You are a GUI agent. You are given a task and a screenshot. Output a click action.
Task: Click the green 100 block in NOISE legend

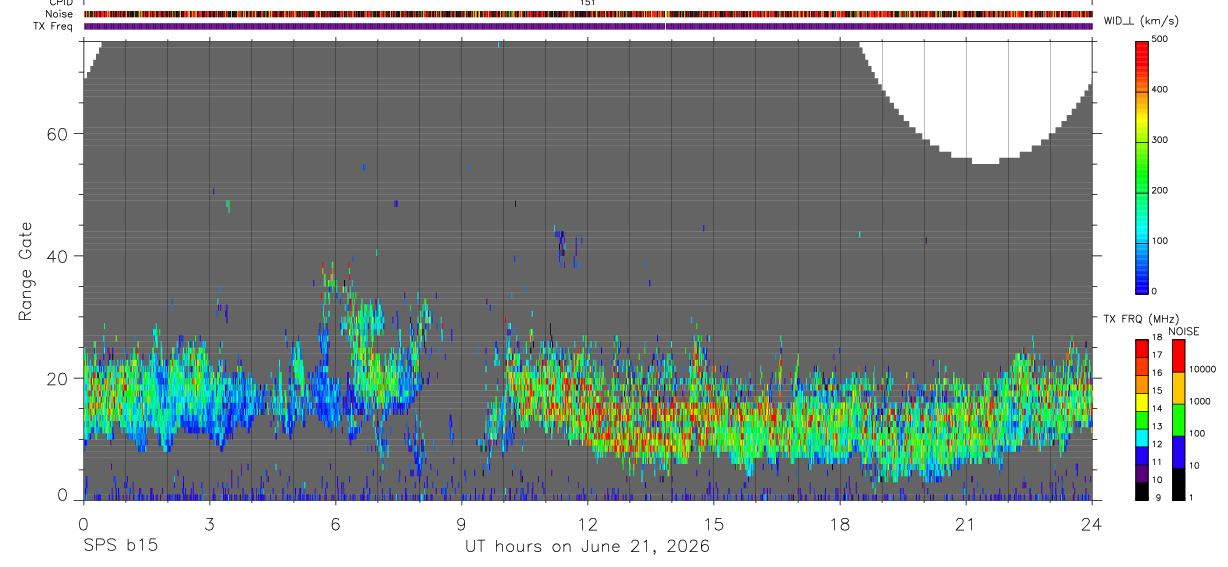coord(1180,420)
